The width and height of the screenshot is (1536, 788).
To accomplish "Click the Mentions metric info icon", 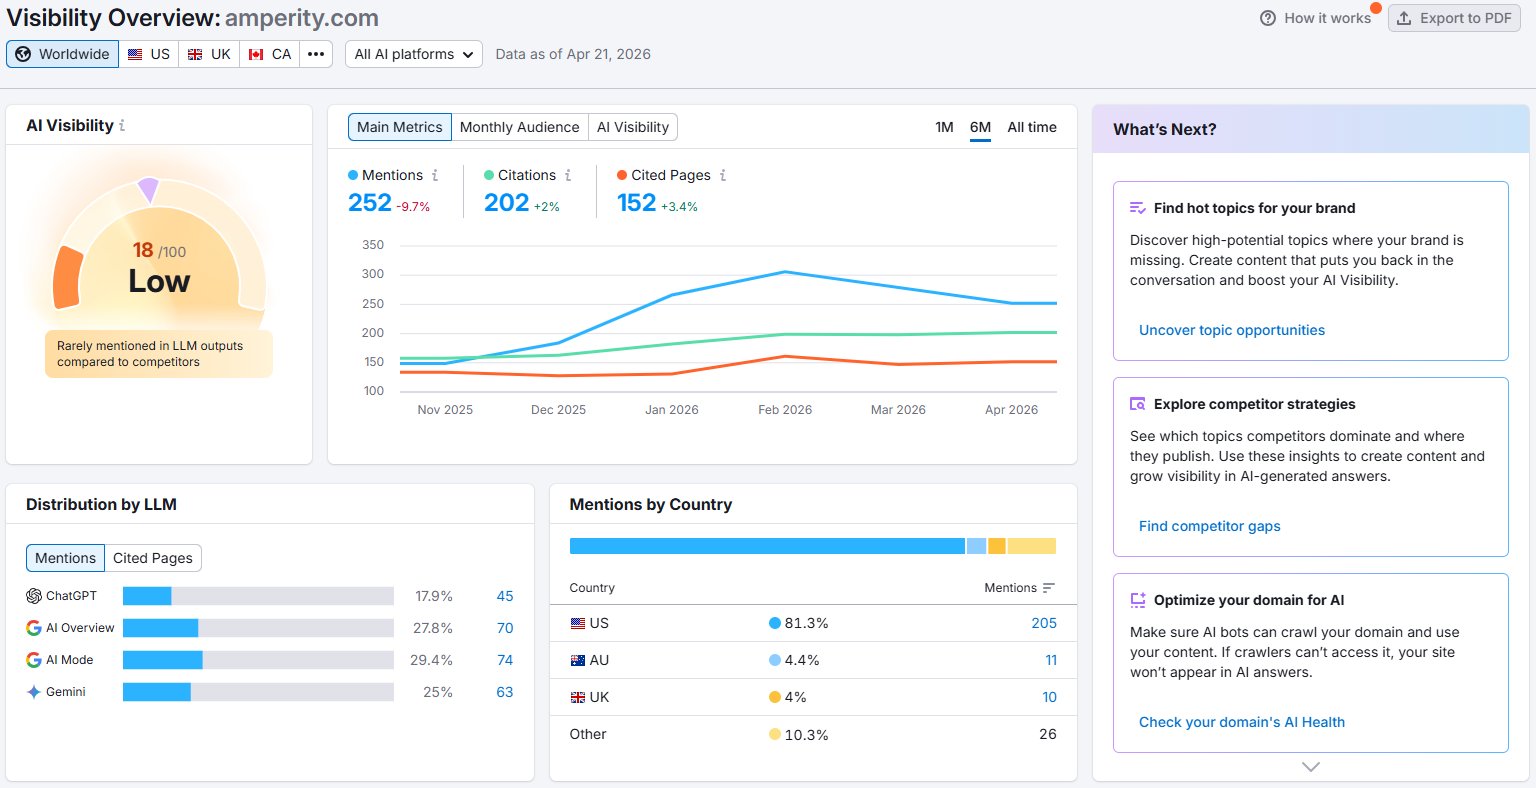I will [435, 175].
